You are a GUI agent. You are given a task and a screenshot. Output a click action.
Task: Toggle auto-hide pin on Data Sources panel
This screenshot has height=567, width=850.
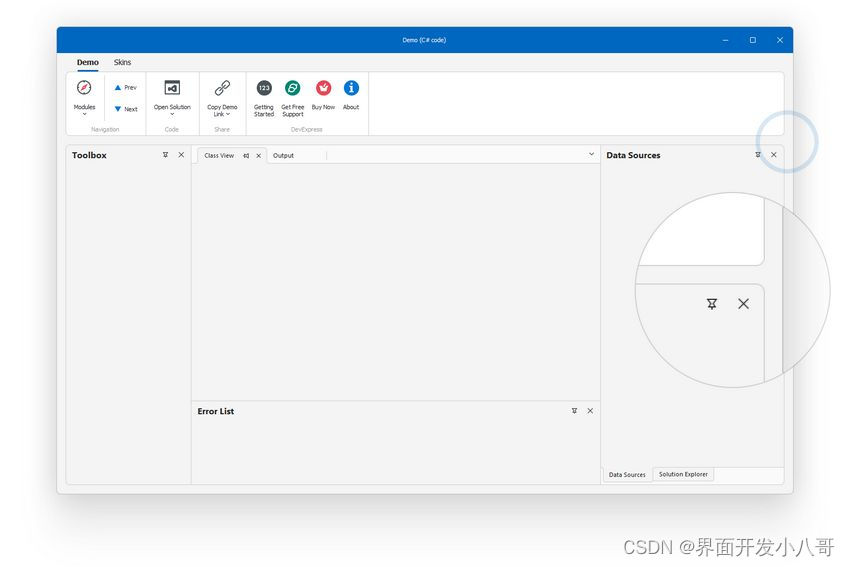[x=758, y=155]
